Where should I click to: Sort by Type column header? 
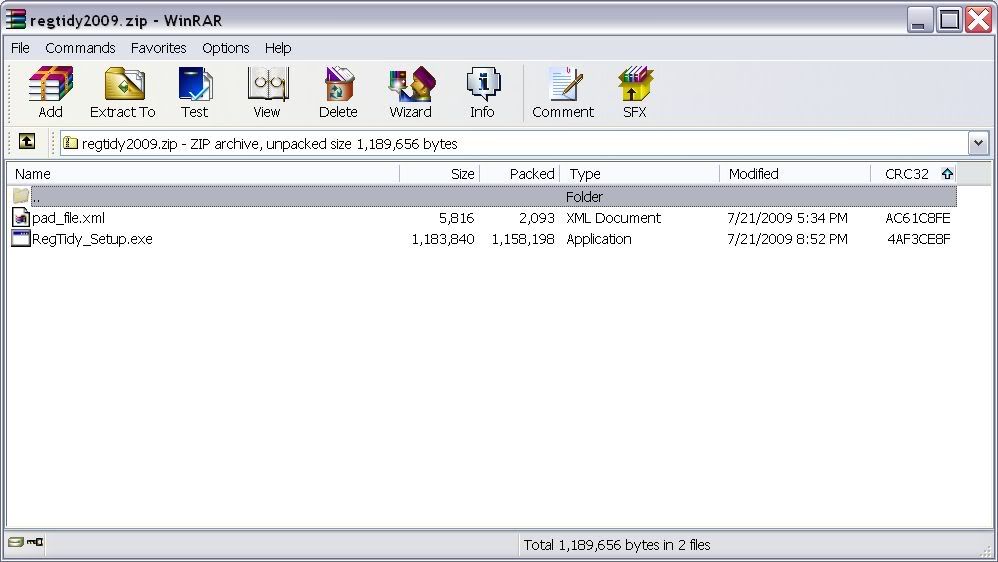pos(640,174)
